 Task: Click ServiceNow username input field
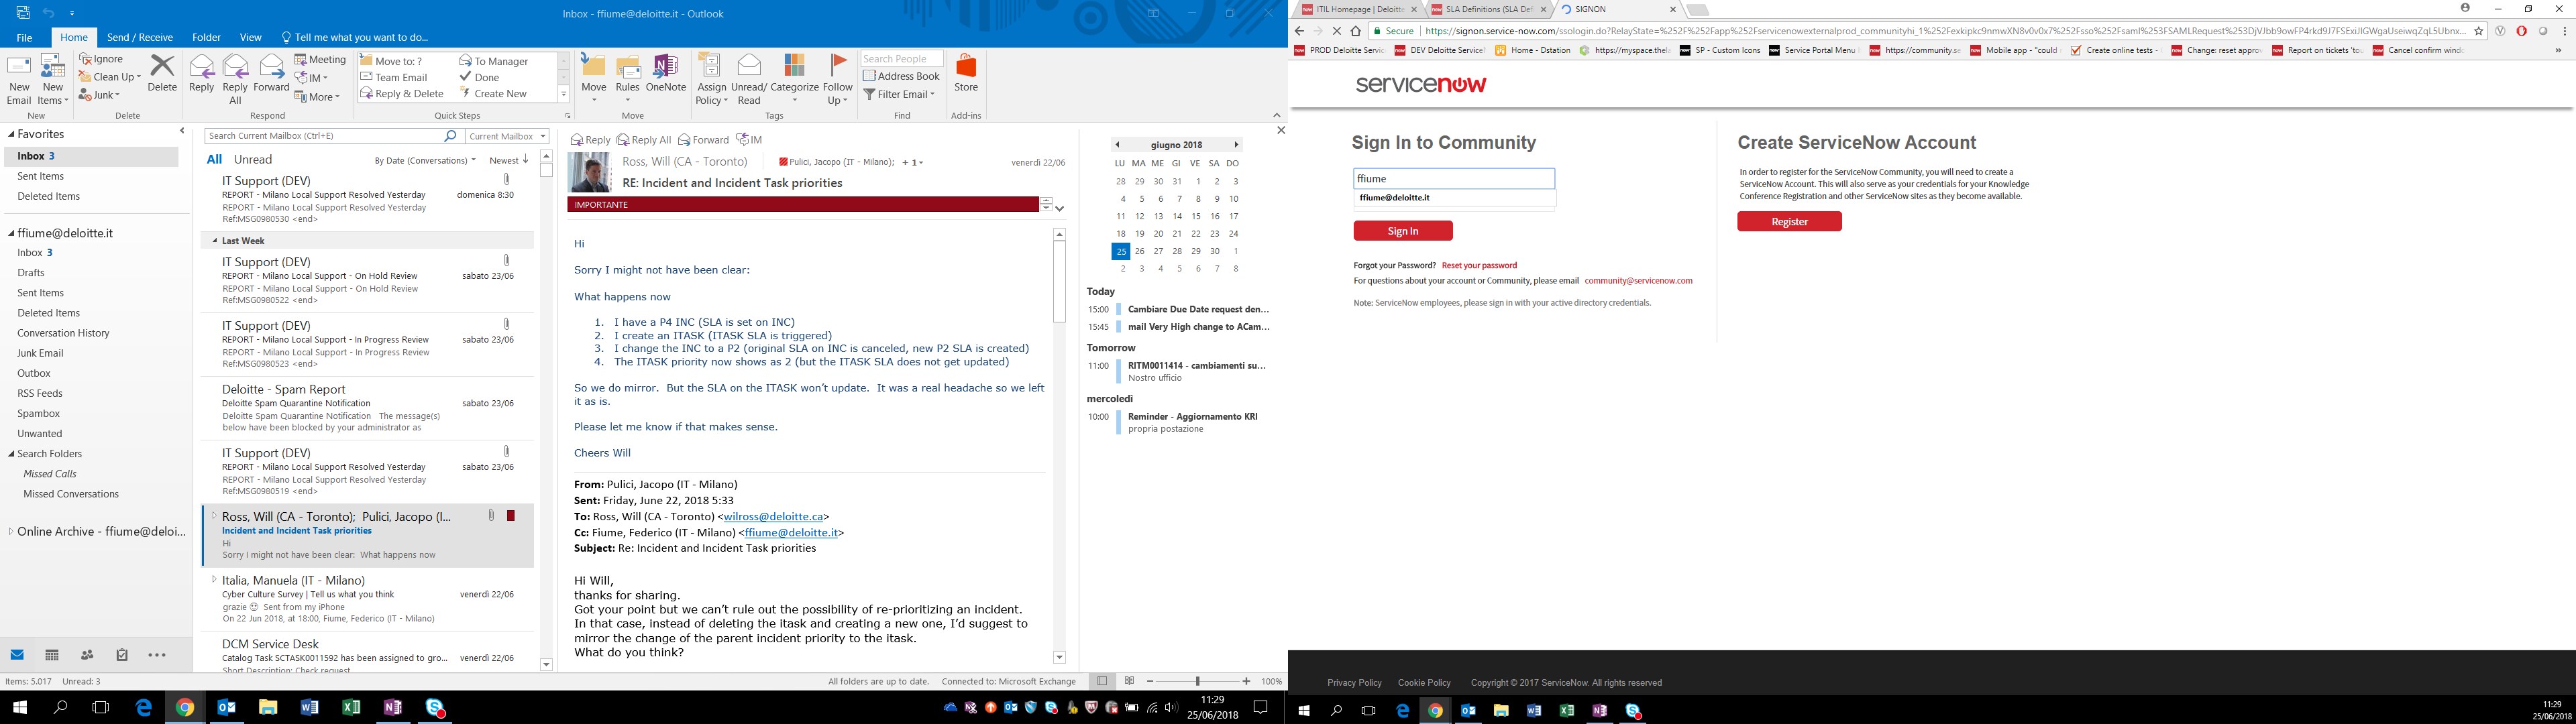[x=1454, y=179]
